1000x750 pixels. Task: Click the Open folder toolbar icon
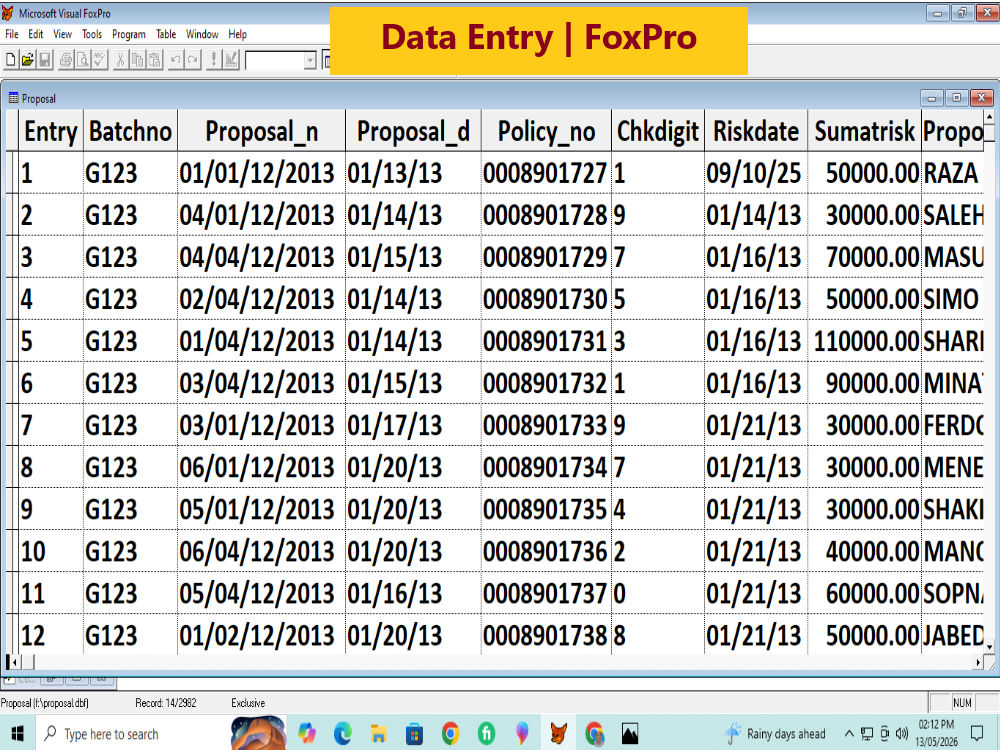pyautogui.click(x=27, y=60)
